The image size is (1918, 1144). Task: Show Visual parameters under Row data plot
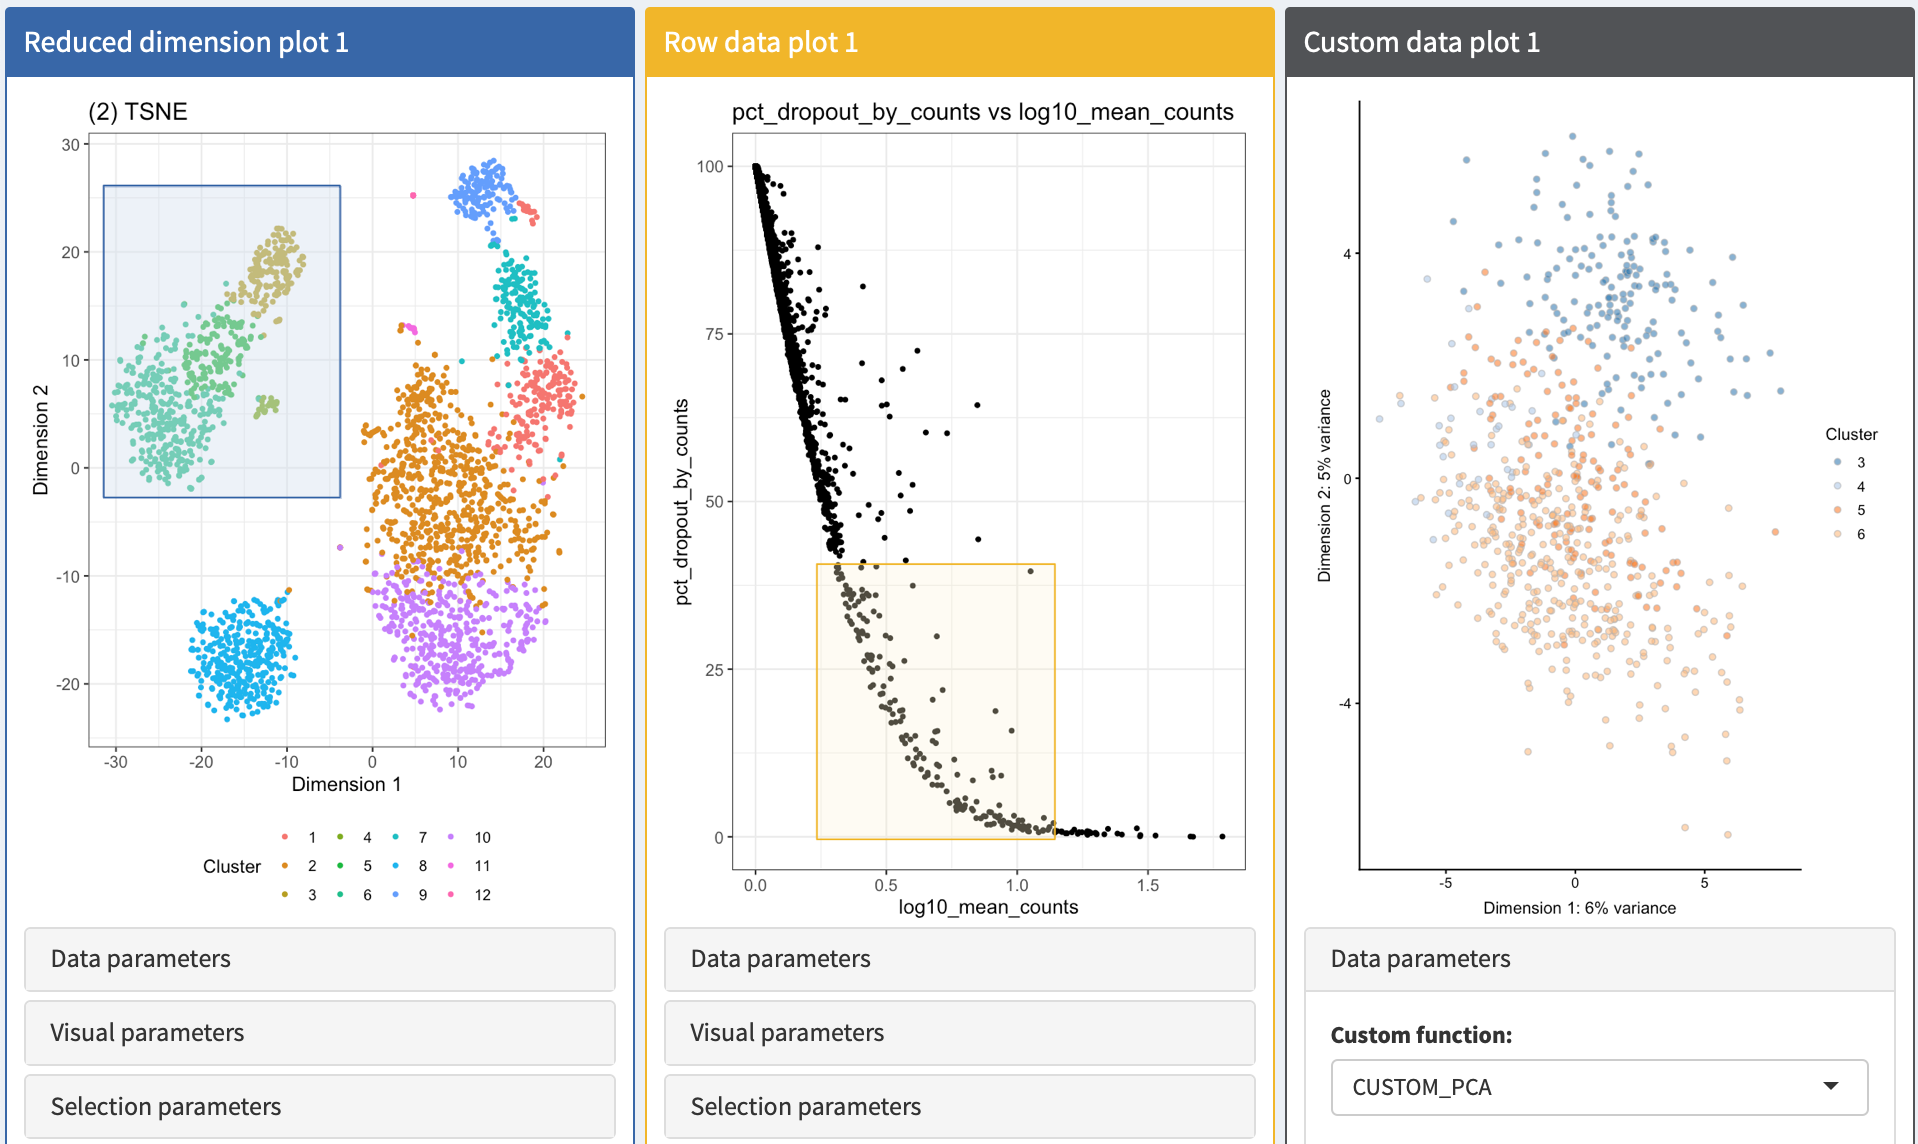point(959,1033)
